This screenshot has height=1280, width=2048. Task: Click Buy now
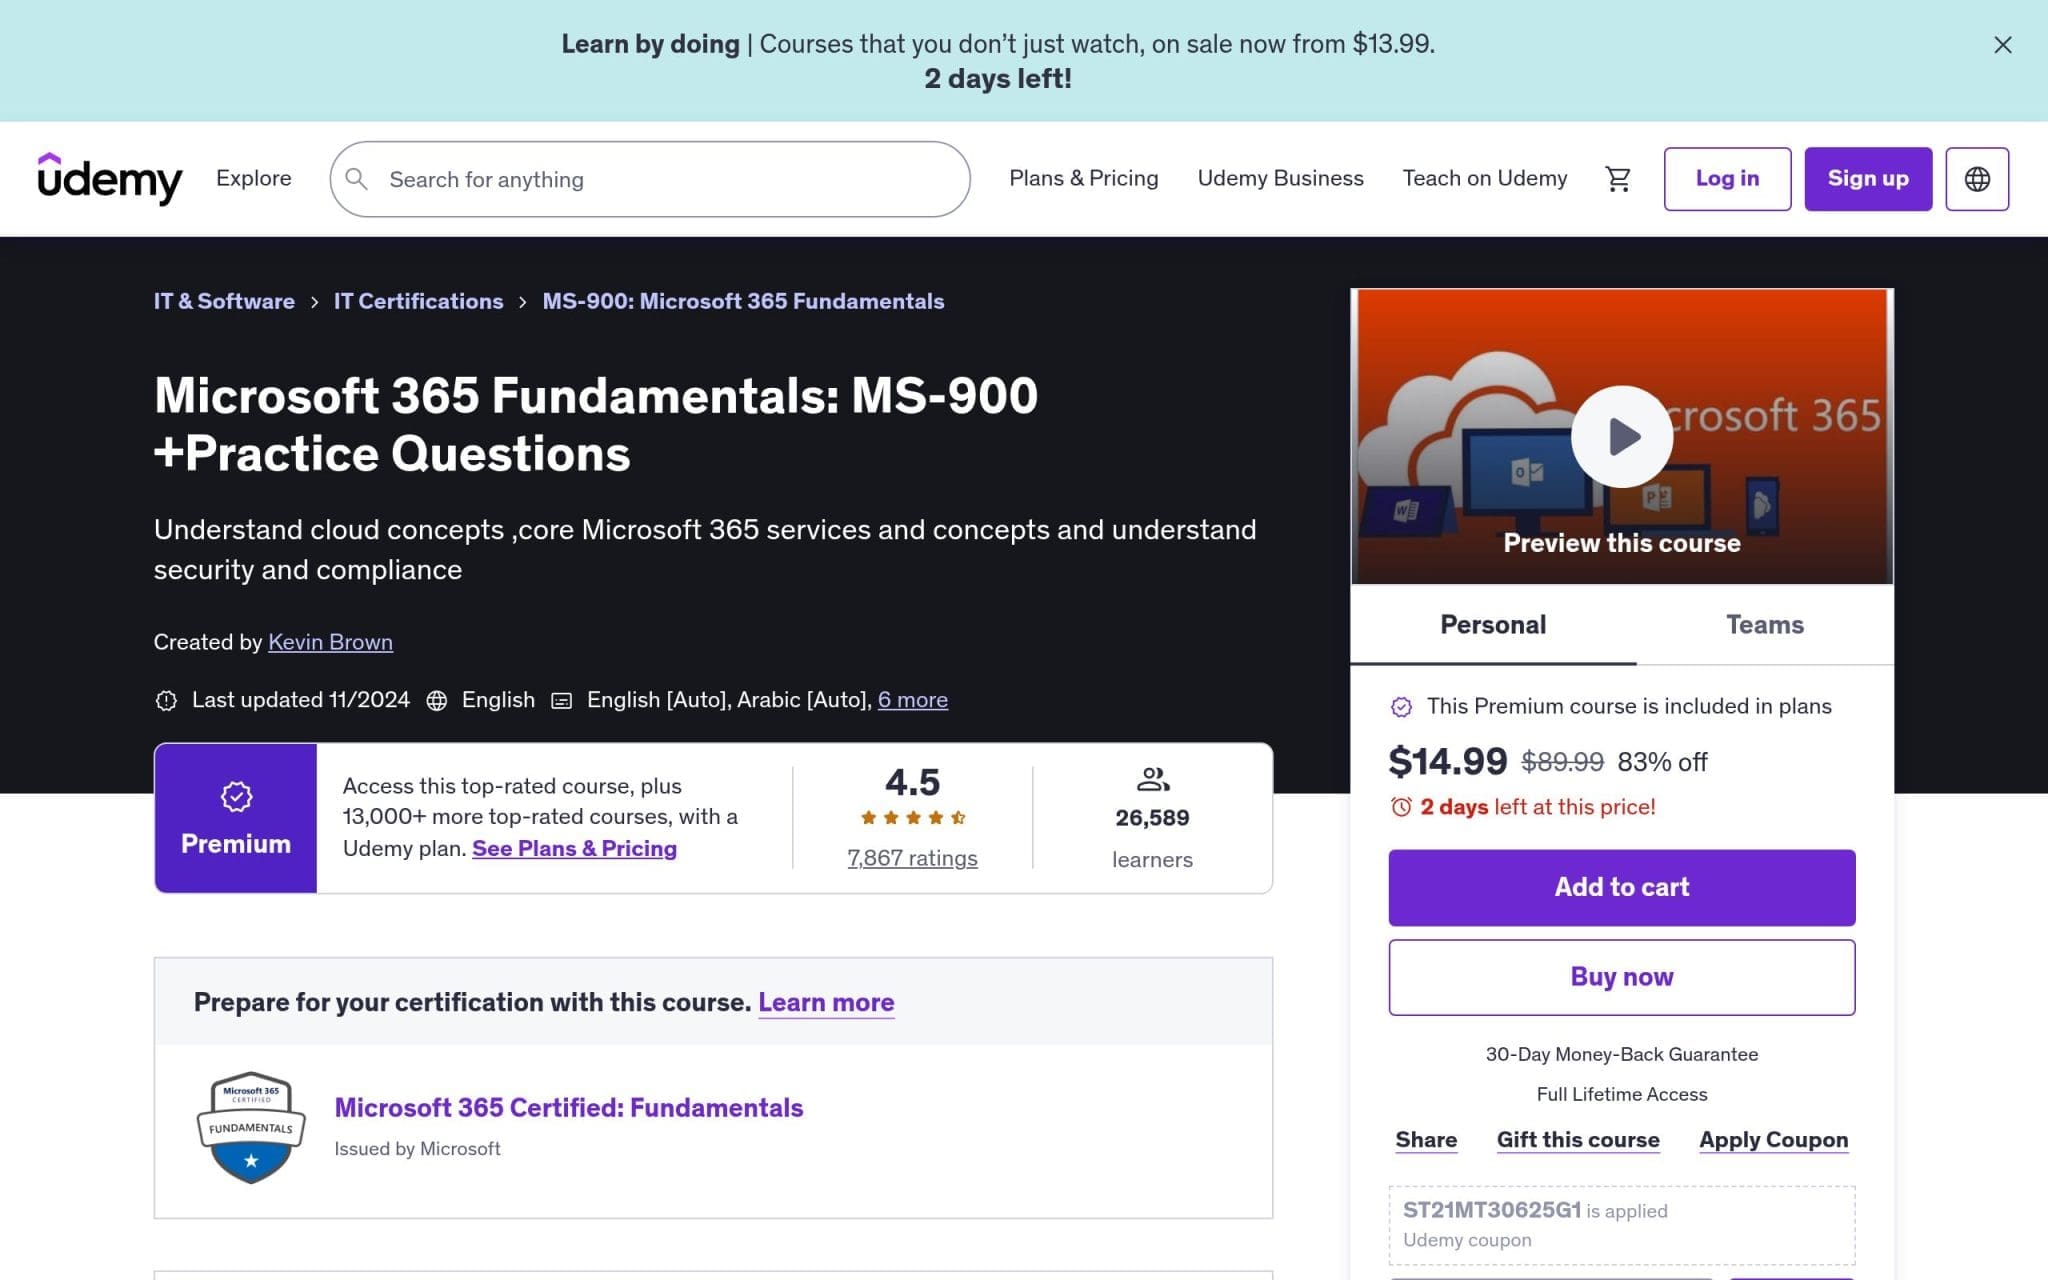(1621, 977)
